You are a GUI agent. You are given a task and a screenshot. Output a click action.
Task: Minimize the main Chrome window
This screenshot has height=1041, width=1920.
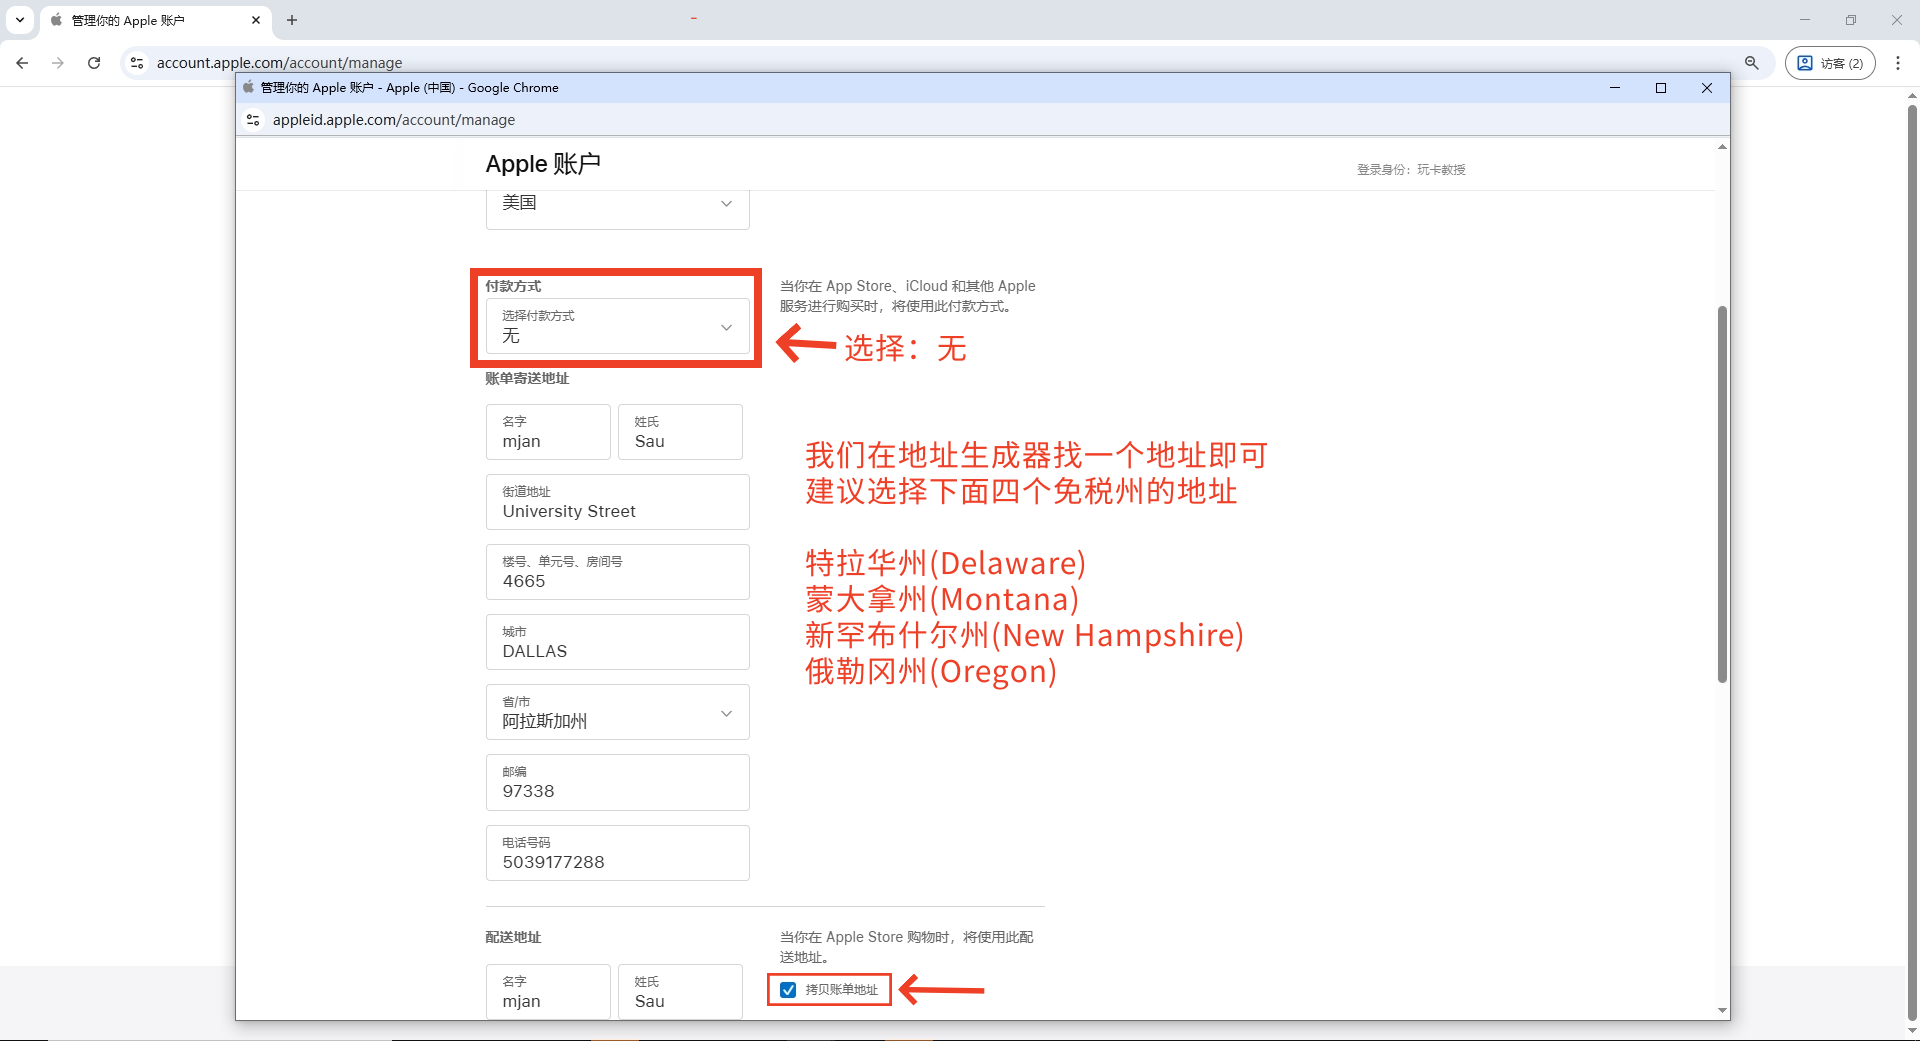click(x=1805, y=20)
